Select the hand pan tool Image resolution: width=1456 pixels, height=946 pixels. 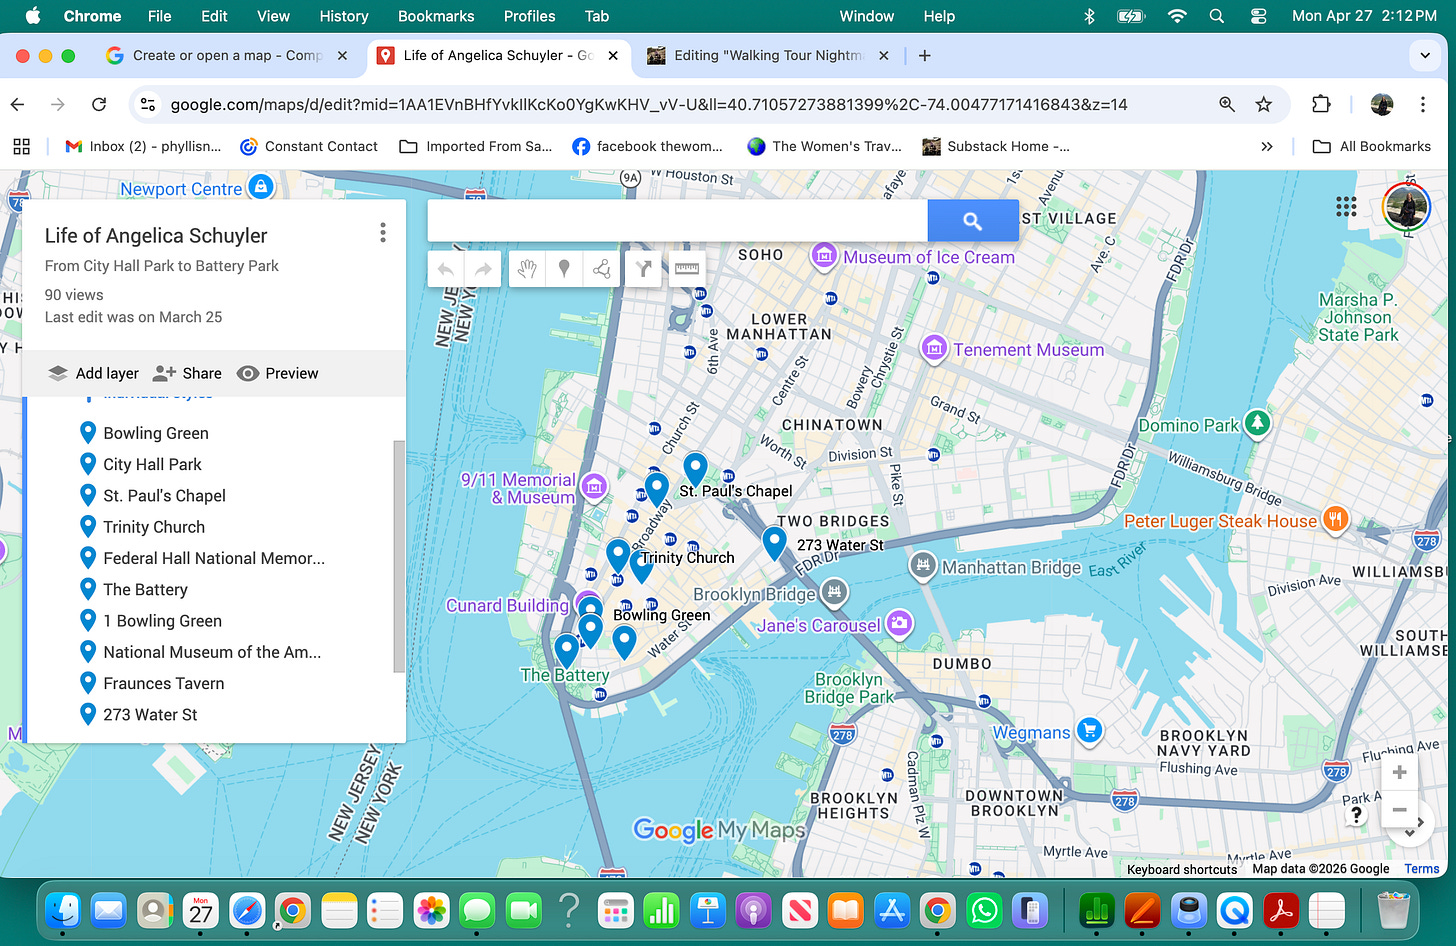pyautogui.click(x=527, y=269)
